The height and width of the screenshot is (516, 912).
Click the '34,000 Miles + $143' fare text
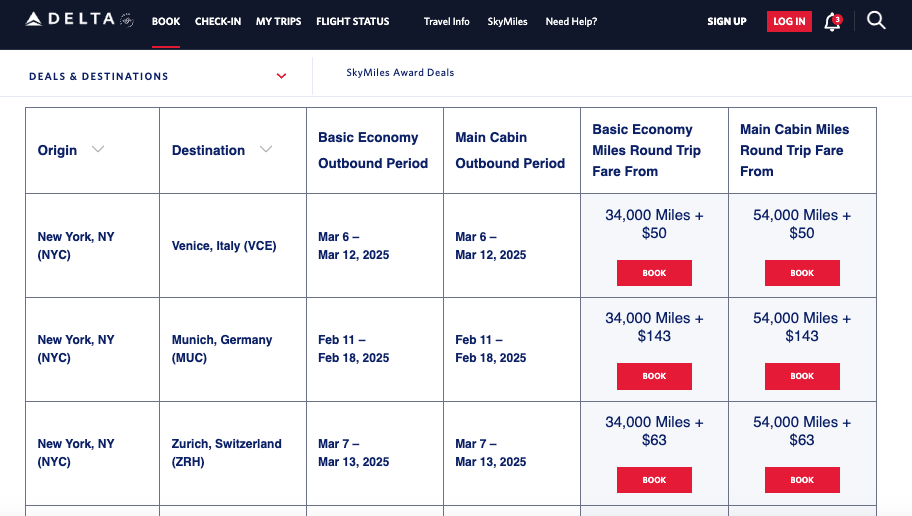click(x=654, y=327)
